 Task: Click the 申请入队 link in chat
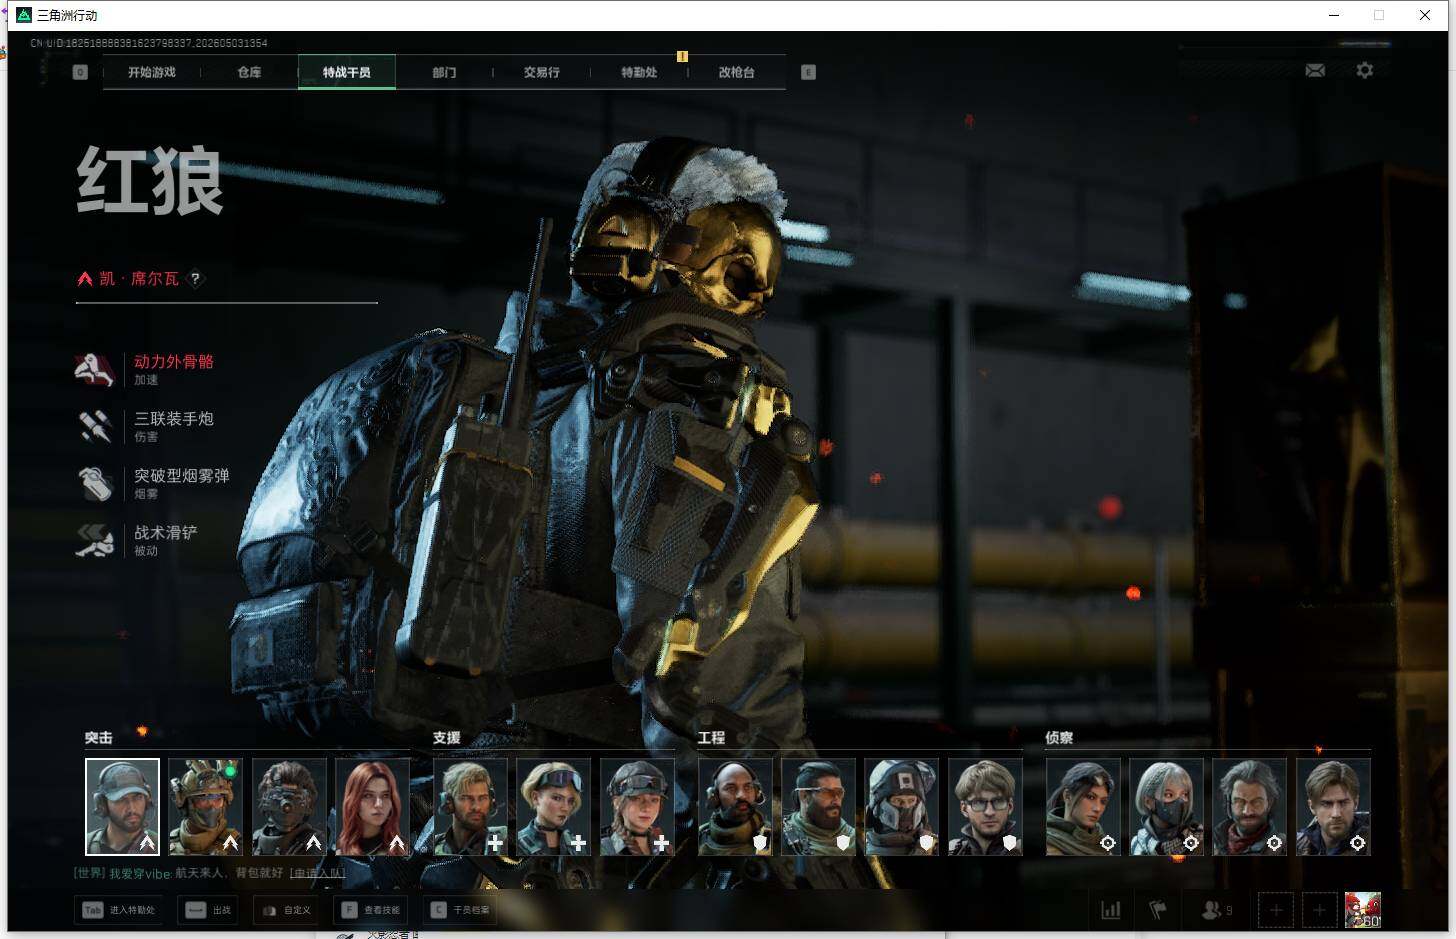pos(317,873)
